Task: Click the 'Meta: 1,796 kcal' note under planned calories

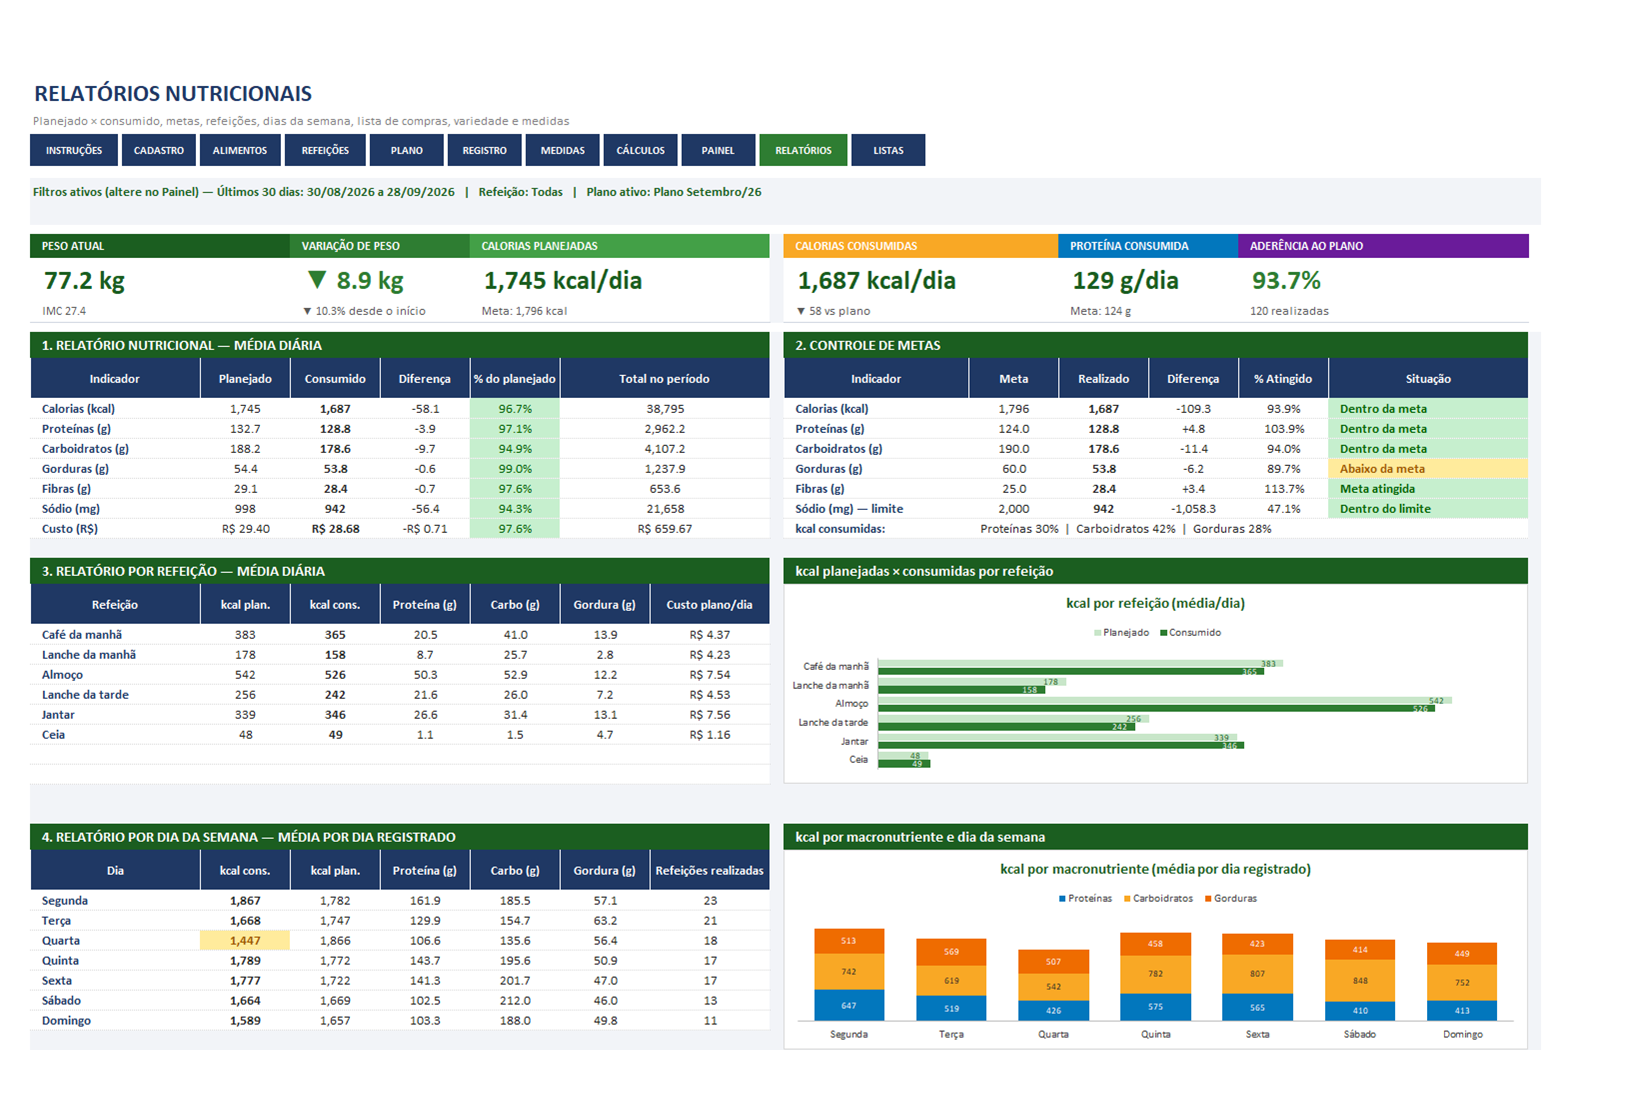Action: [x=524, y=311]
